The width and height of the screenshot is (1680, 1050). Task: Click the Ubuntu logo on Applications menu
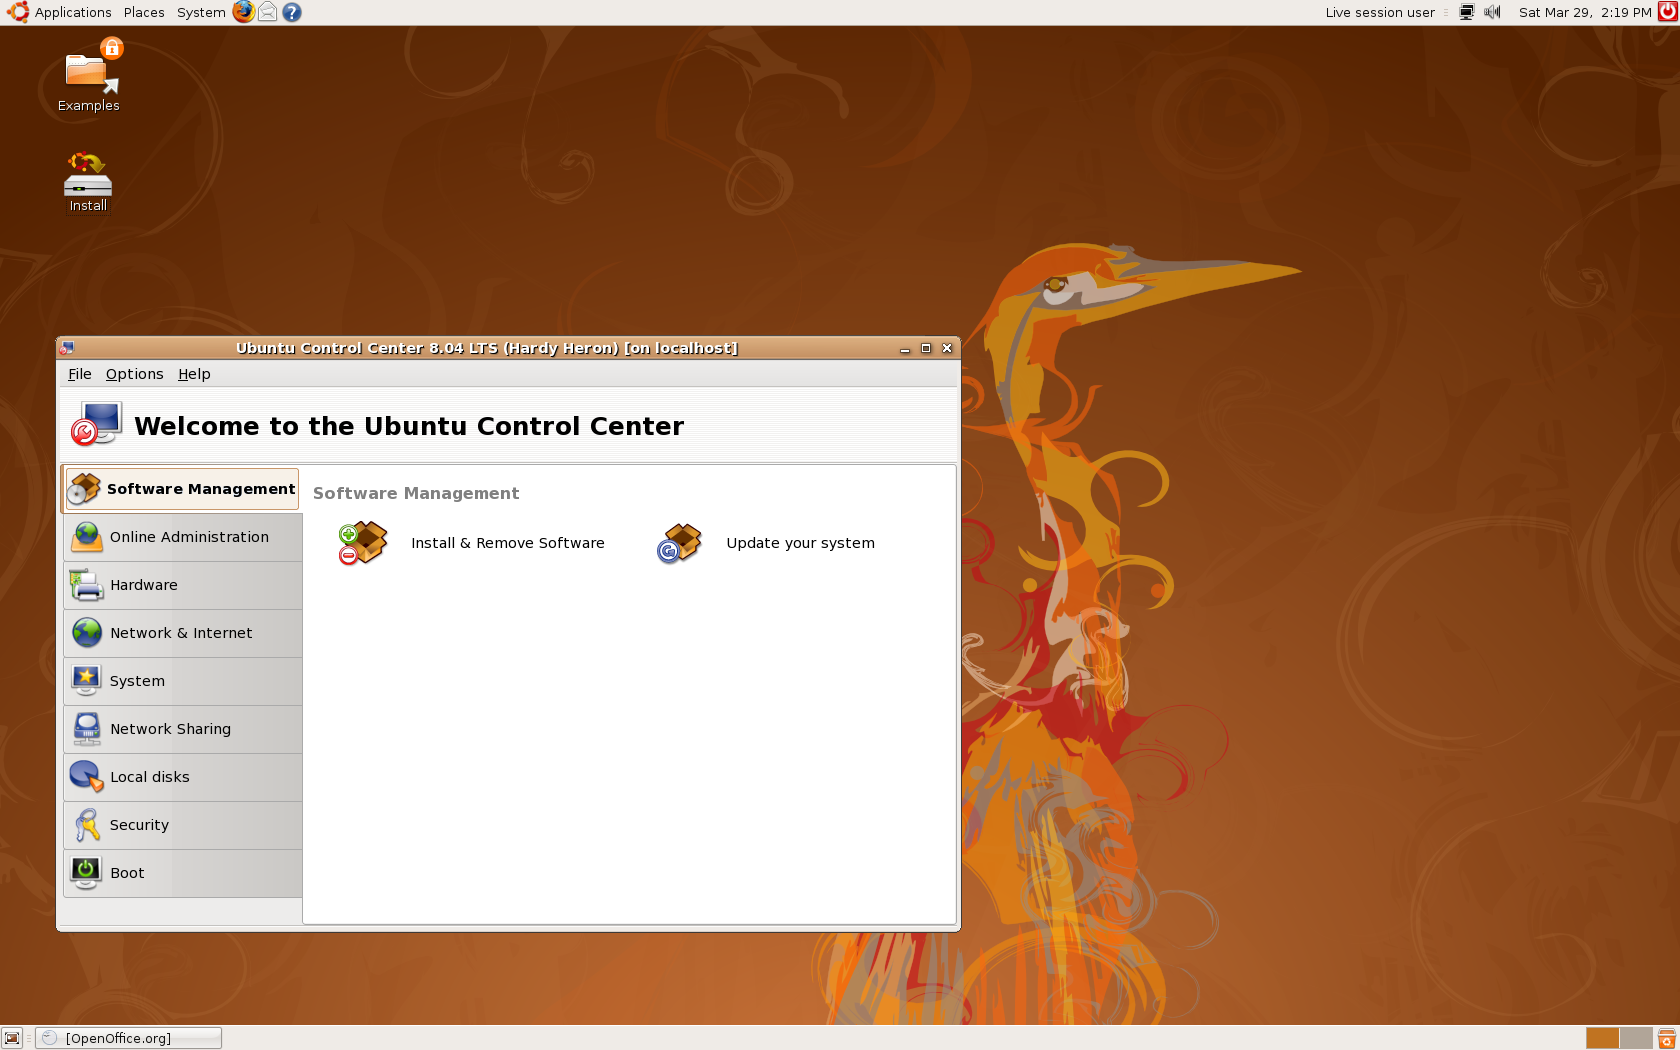(x=18, y=12)
